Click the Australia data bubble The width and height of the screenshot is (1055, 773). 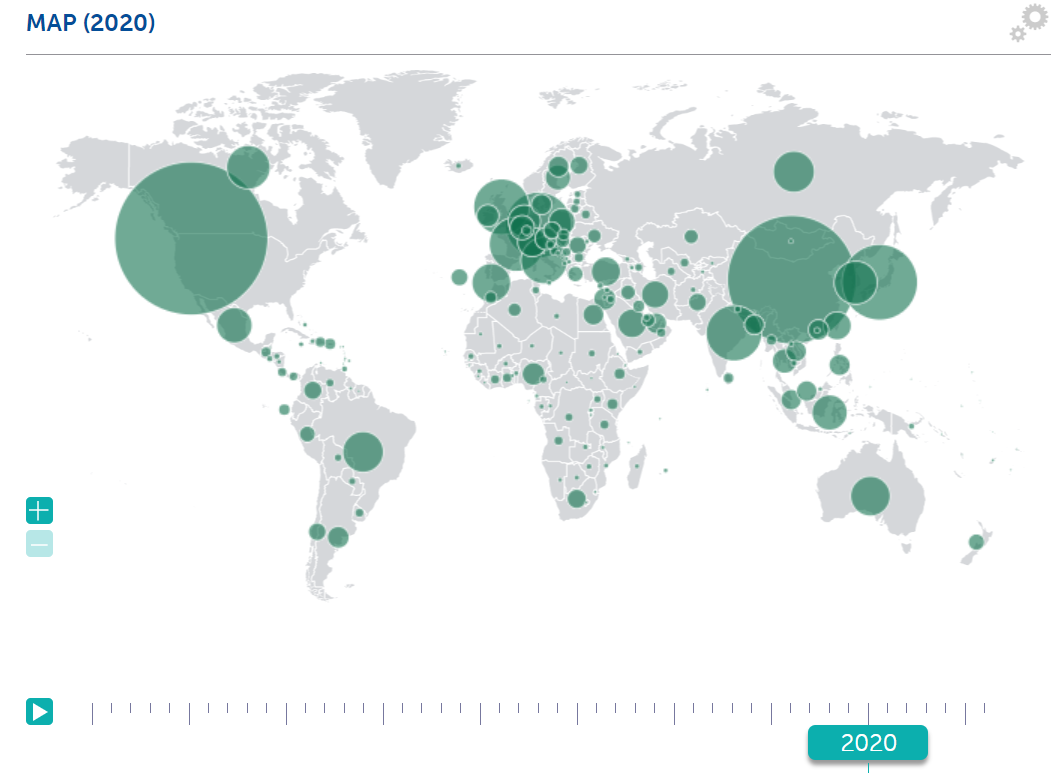[870, 496]
